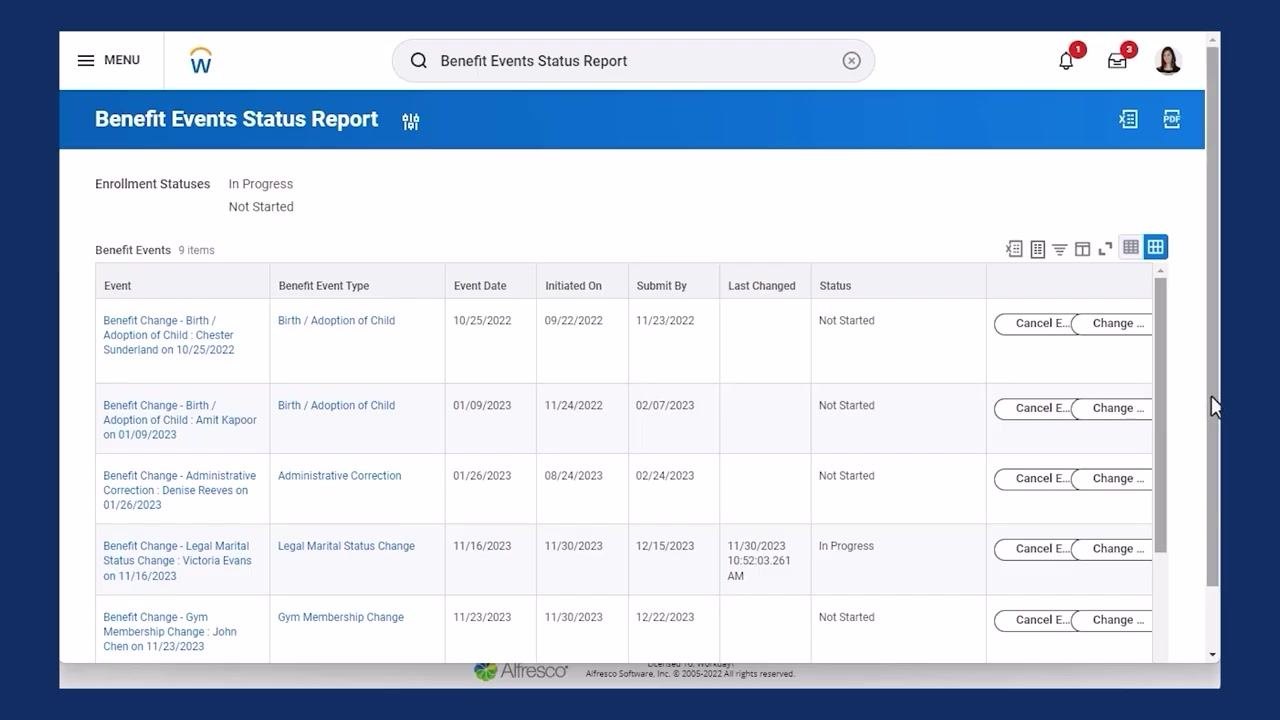Open the user profile avatar
The height and width of the screenshot is (720, 1280).
tap(1168, 61)
